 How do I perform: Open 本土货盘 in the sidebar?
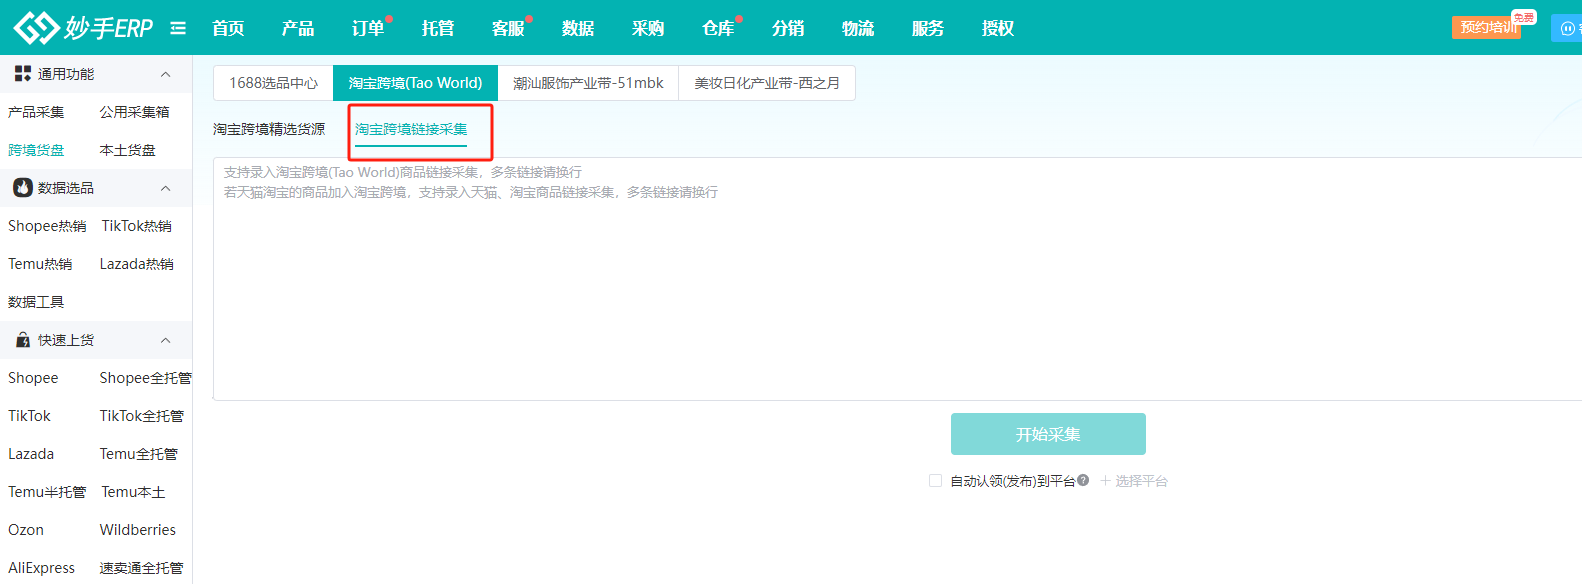point(128,150)
